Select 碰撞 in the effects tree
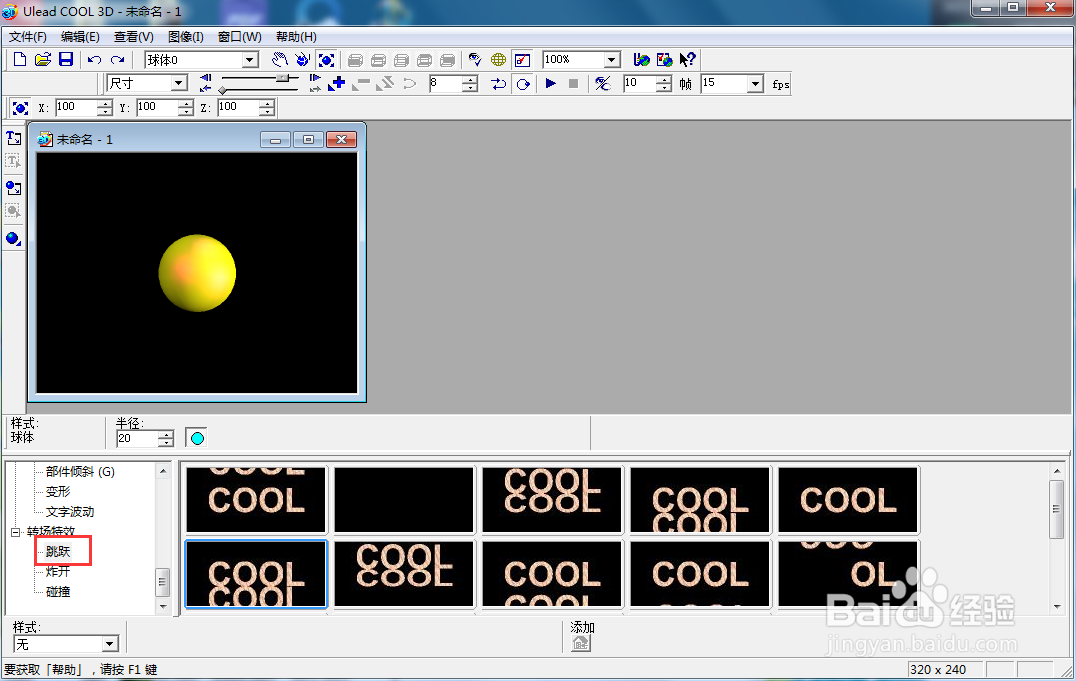Viewport: 1076px width, 681px height. (x=58, y=591)
